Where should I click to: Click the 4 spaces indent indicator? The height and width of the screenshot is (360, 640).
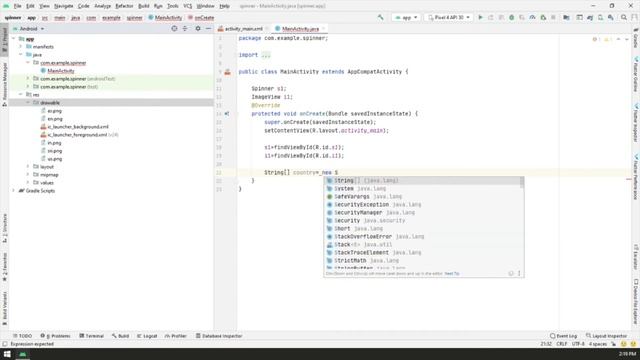pyautogui.click(x=598, y=344)
